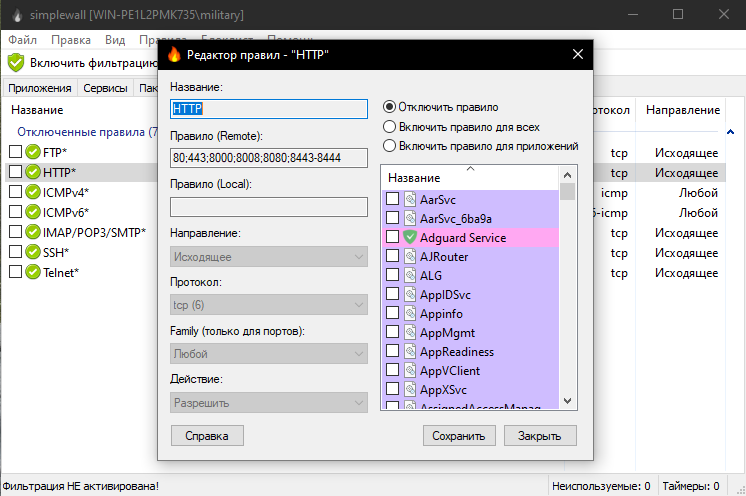The image size is (746, 496).
Task: Click the Remote rule ports input field
Action: point(269,158)
